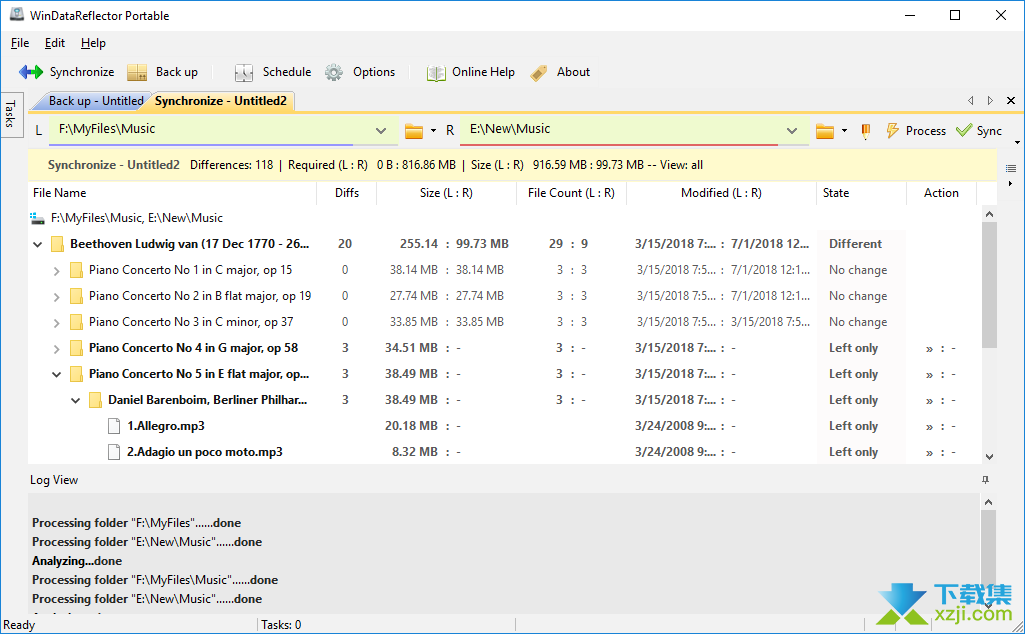The width and height of the screenshot is (1025, 634).
Task: Click the file icon of 2.Adagio un poco moto.mp3
Action: [x=114, y=452]
